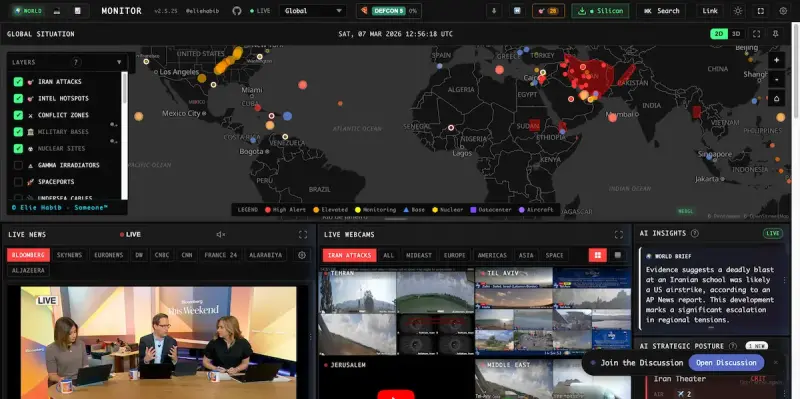Uncheck the Nuclear Sites layer
The image size is (800, 399).
[18, 148]
